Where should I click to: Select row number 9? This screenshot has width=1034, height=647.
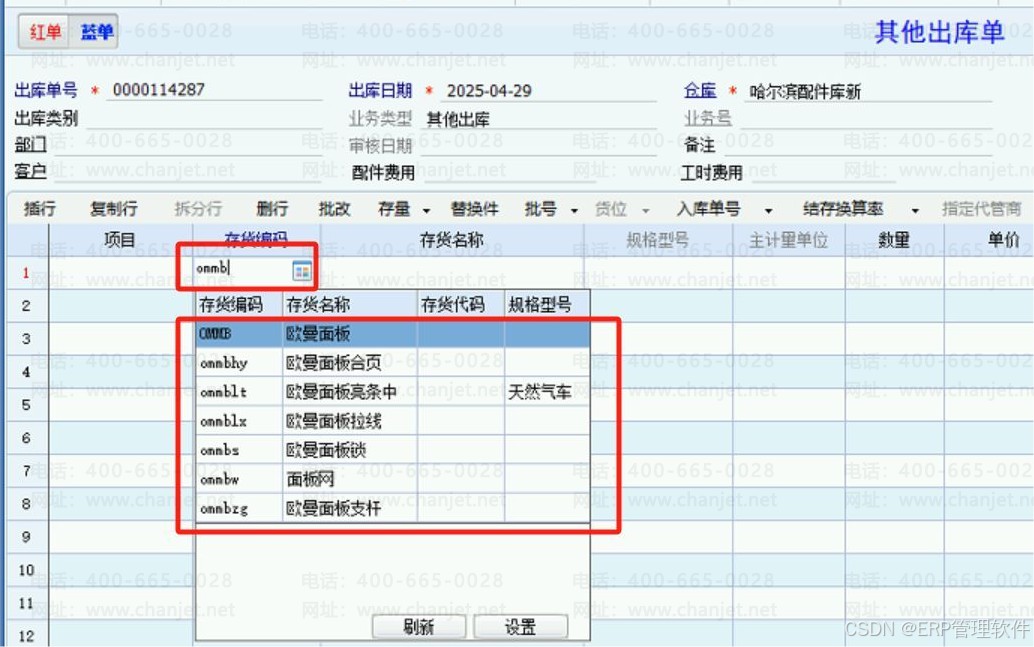(x=26, y=536)
